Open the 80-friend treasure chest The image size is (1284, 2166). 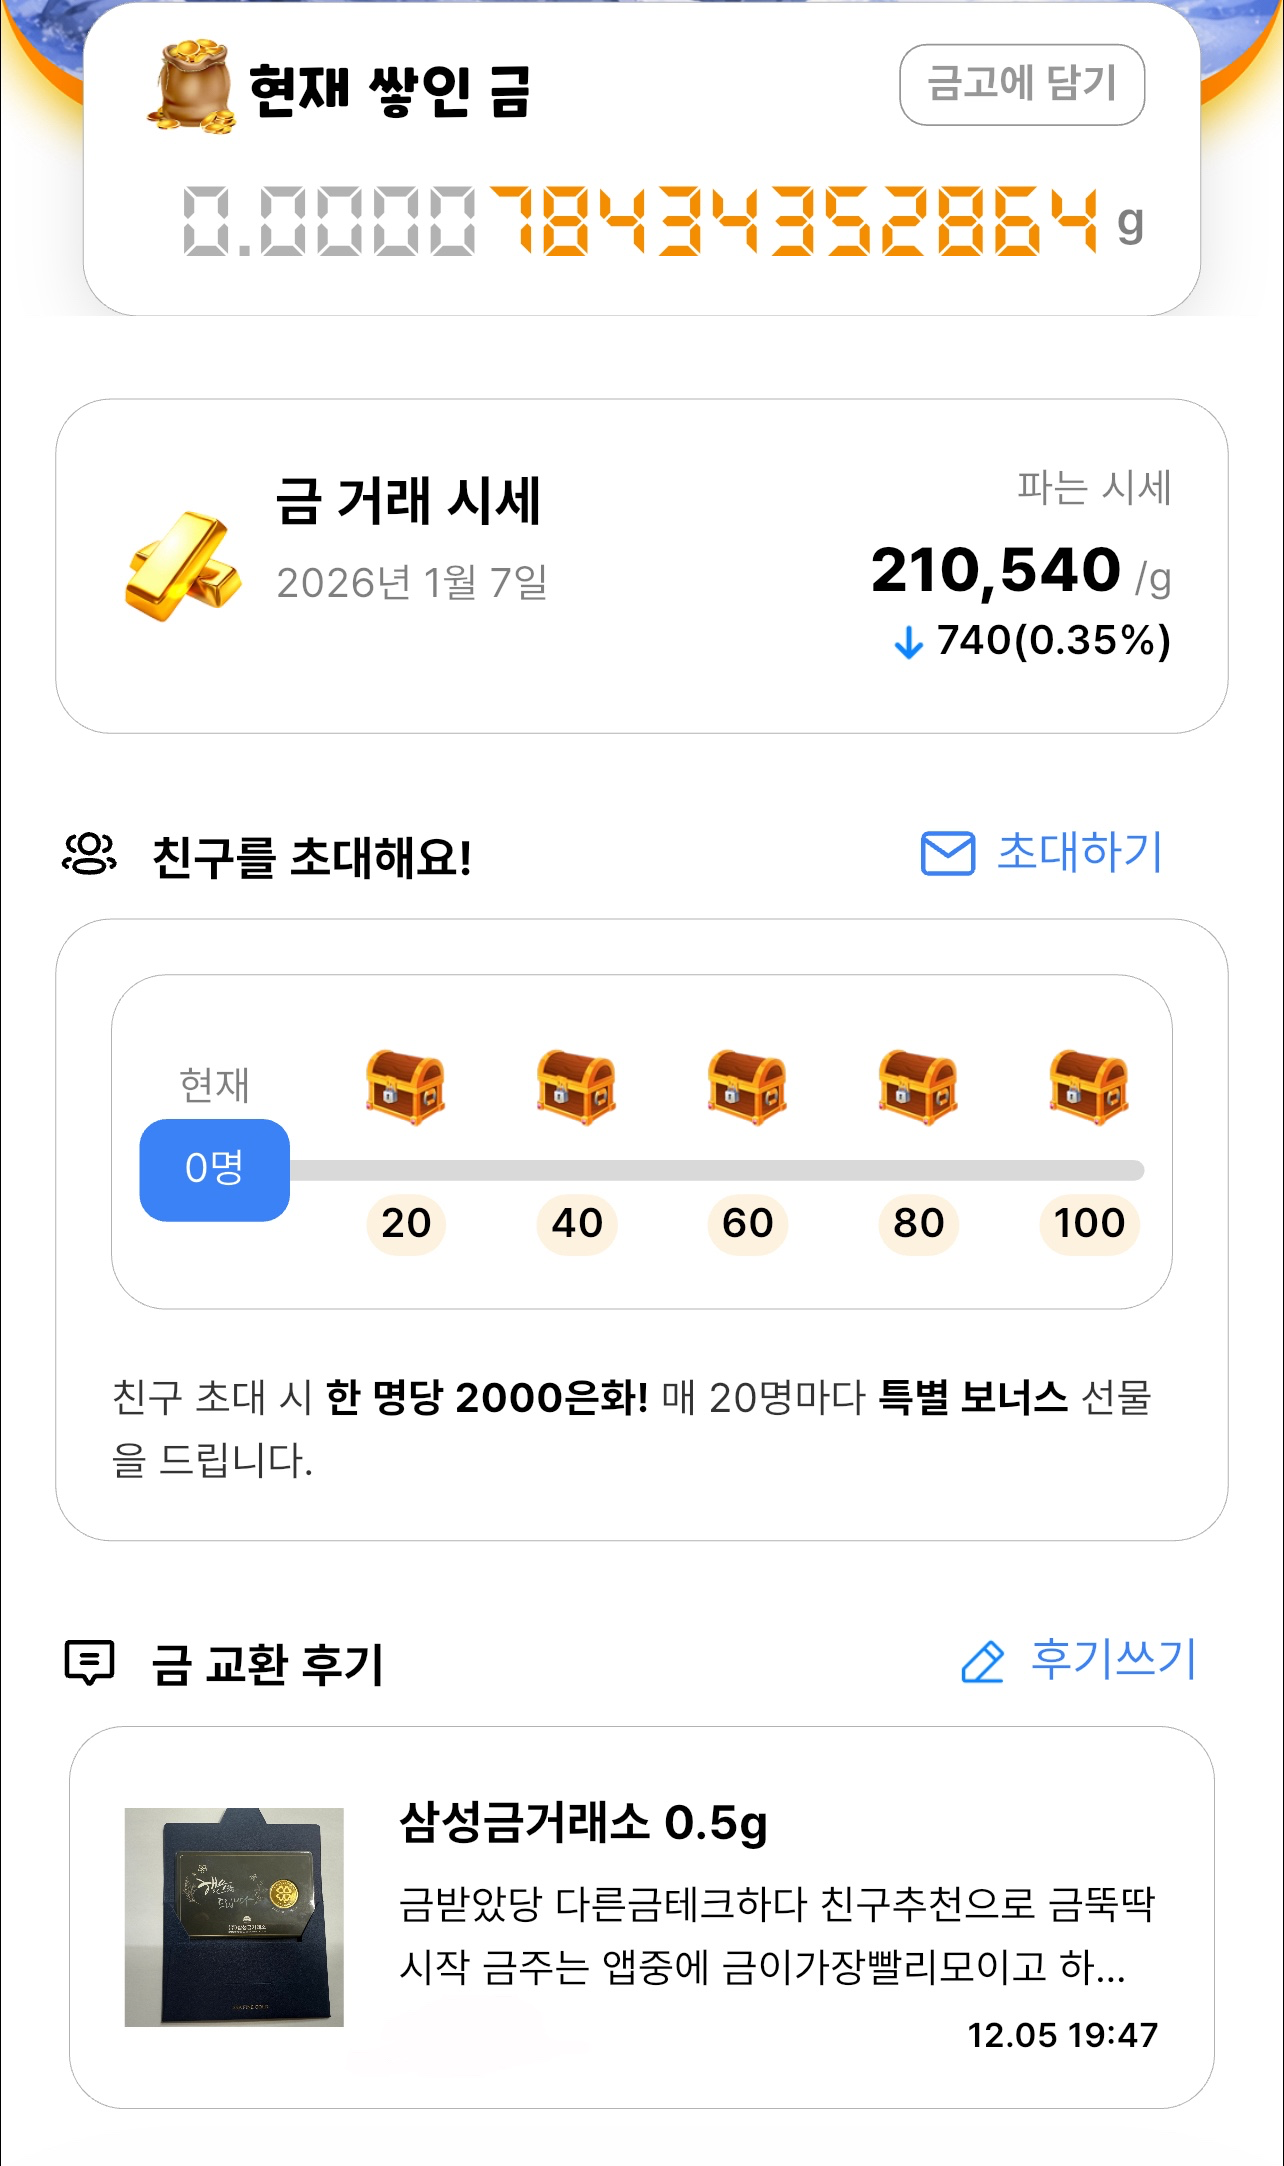tap(918, 1087)
